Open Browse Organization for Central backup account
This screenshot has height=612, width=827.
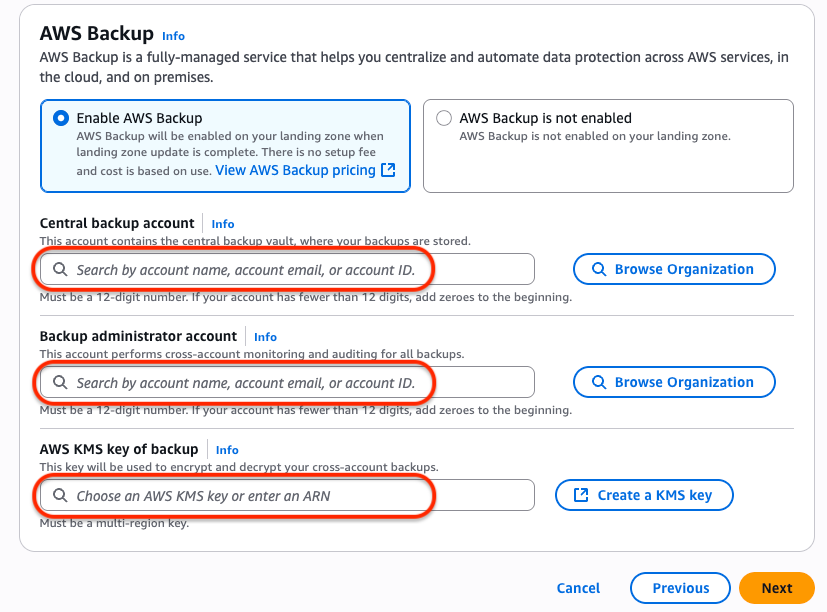coord(673,269)
